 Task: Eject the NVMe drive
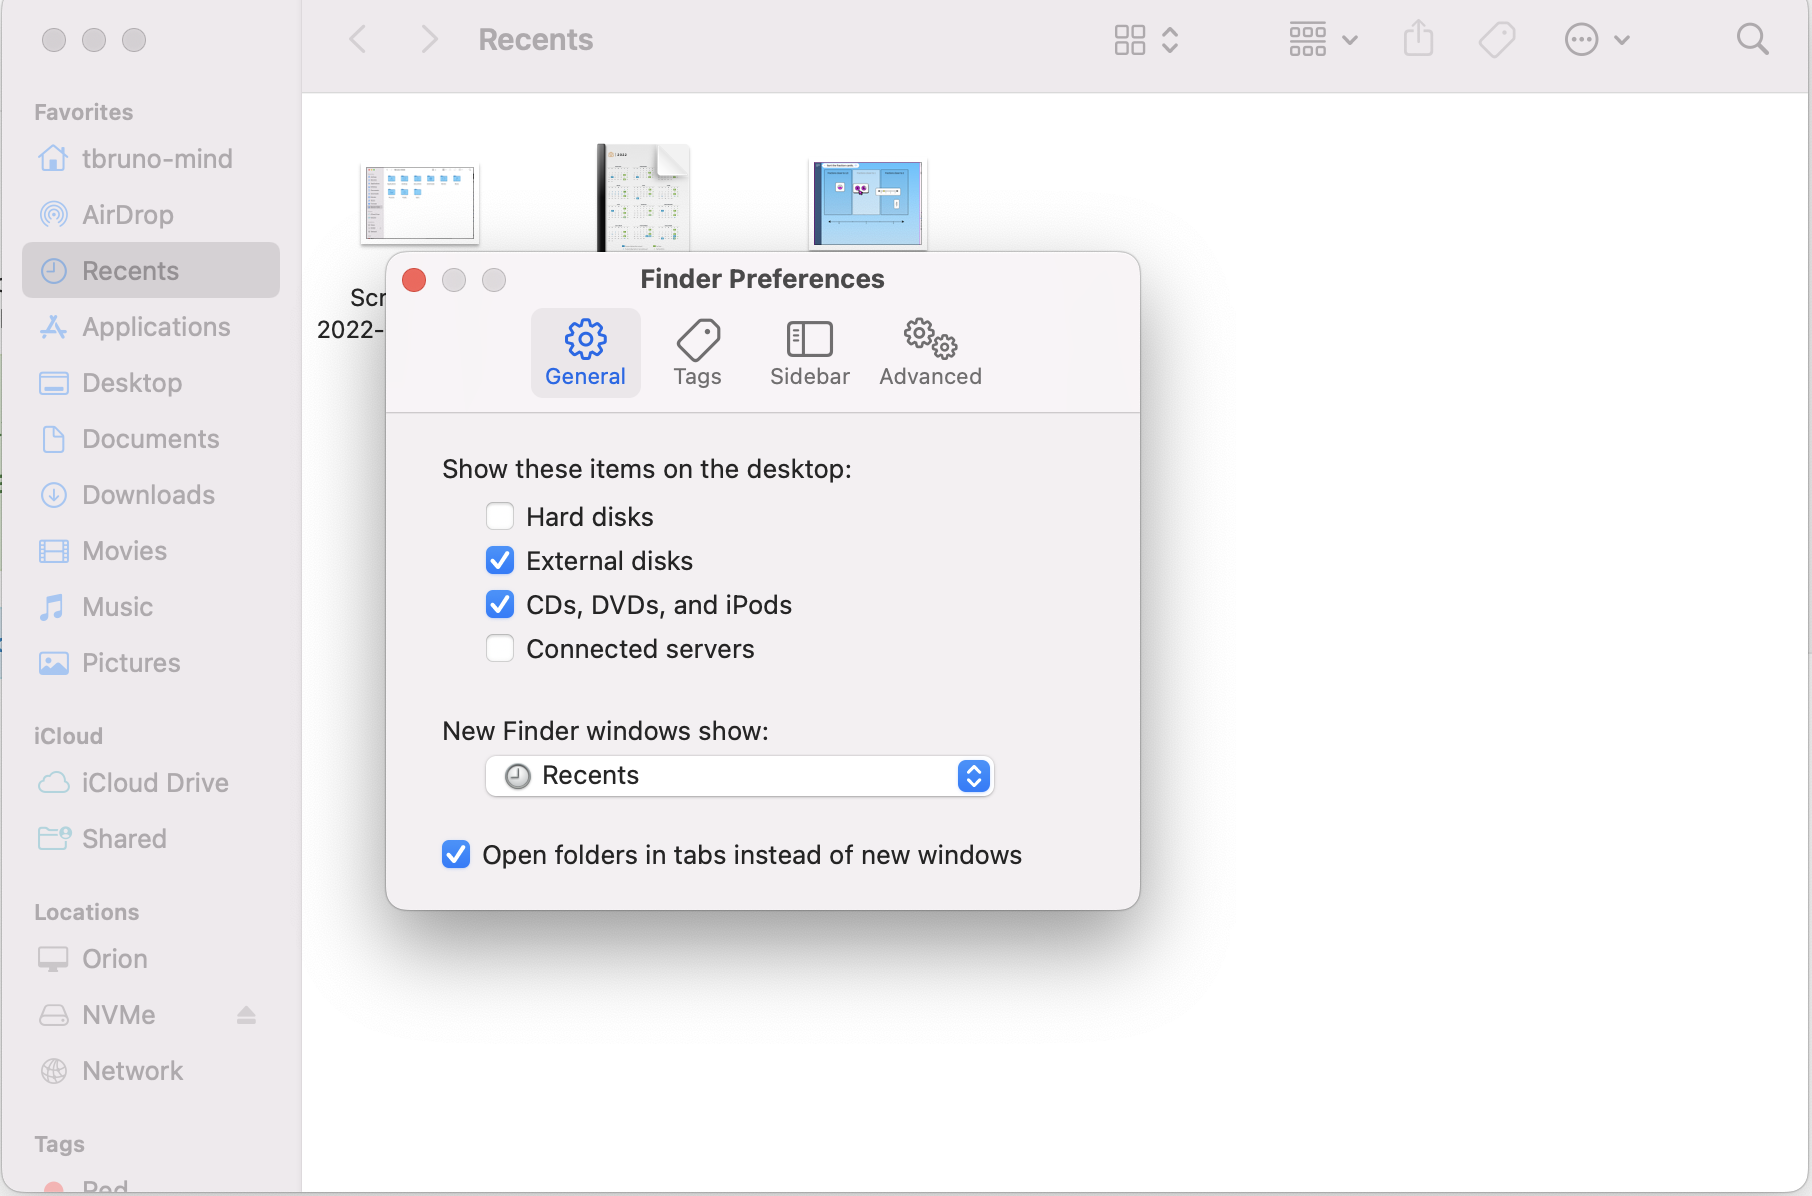coord(246,1015)
